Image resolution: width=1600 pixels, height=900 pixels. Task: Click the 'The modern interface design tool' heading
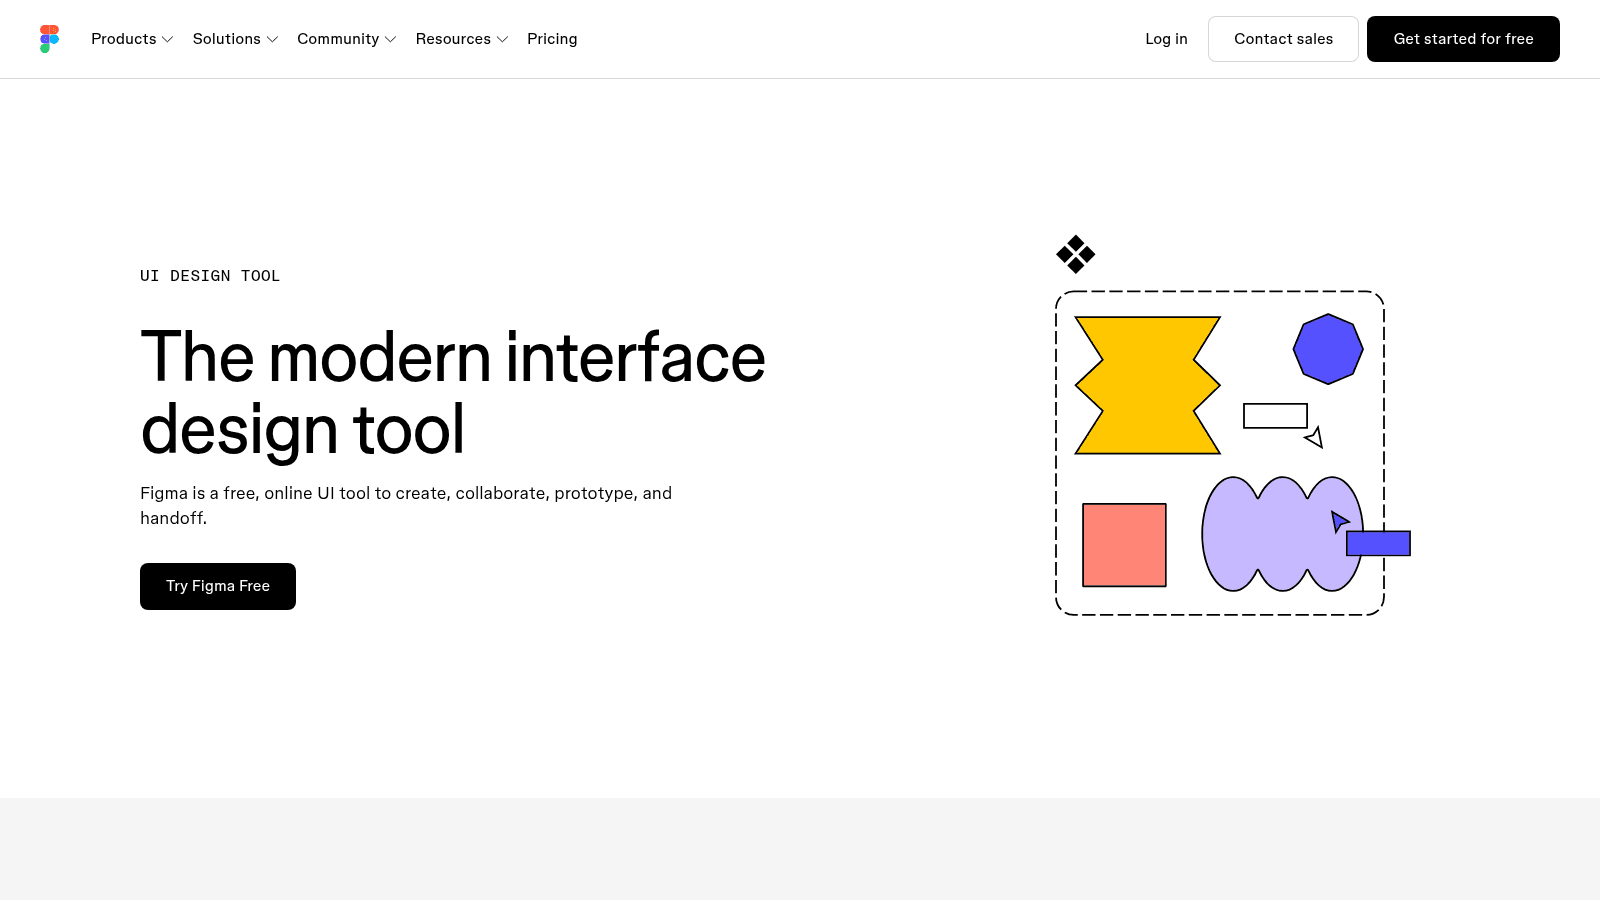pyautogui.click(x=453, y=393)
